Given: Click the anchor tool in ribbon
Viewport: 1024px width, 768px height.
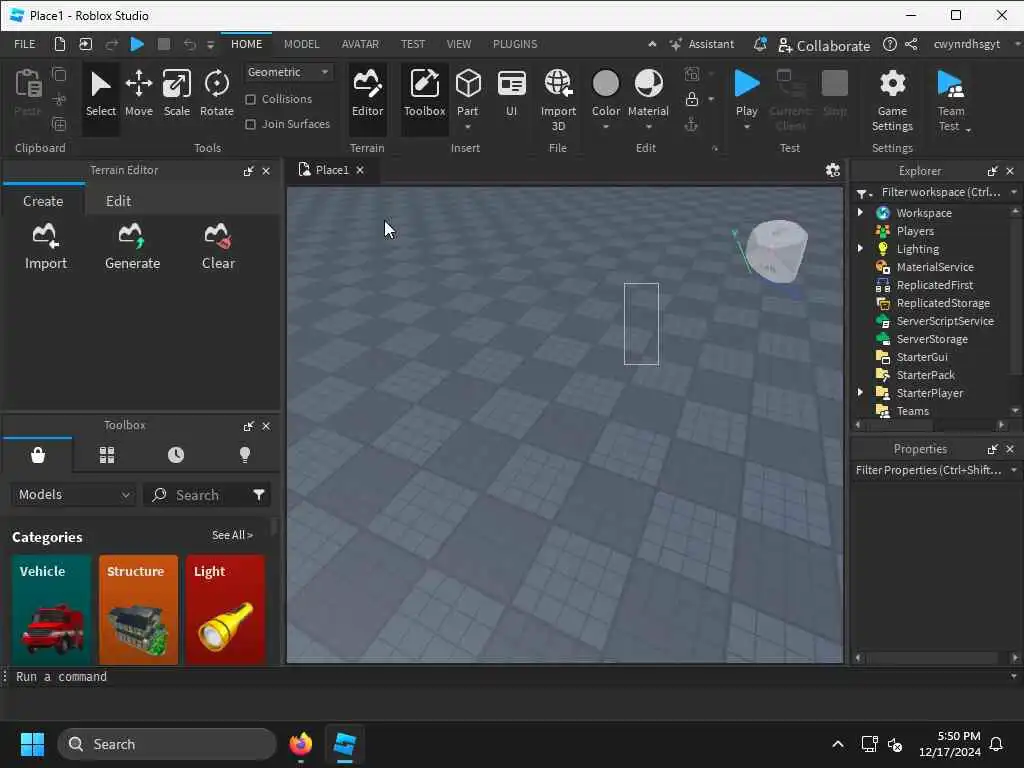Looking at the screenshot, I should [x=692, y=124].
